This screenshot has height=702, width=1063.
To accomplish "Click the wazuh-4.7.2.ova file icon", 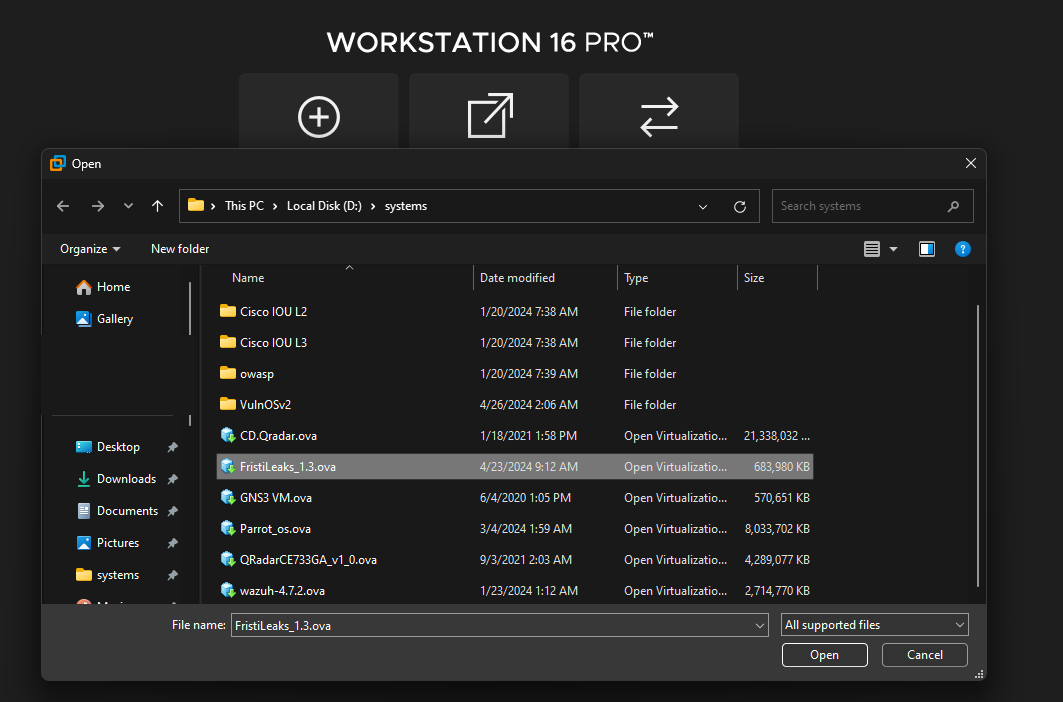I will tap(228, 590).
